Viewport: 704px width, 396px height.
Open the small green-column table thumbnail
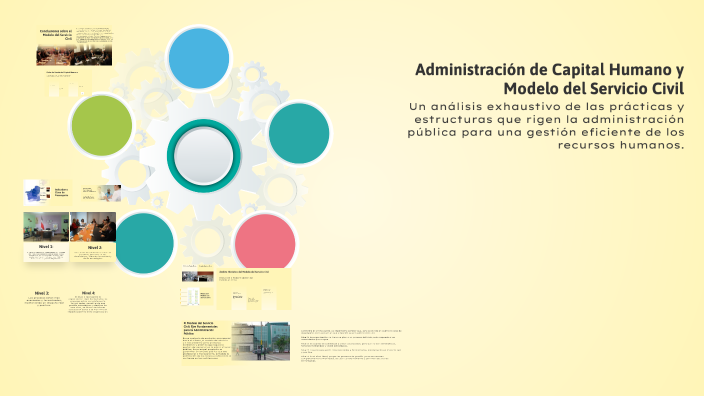(198, 296)
